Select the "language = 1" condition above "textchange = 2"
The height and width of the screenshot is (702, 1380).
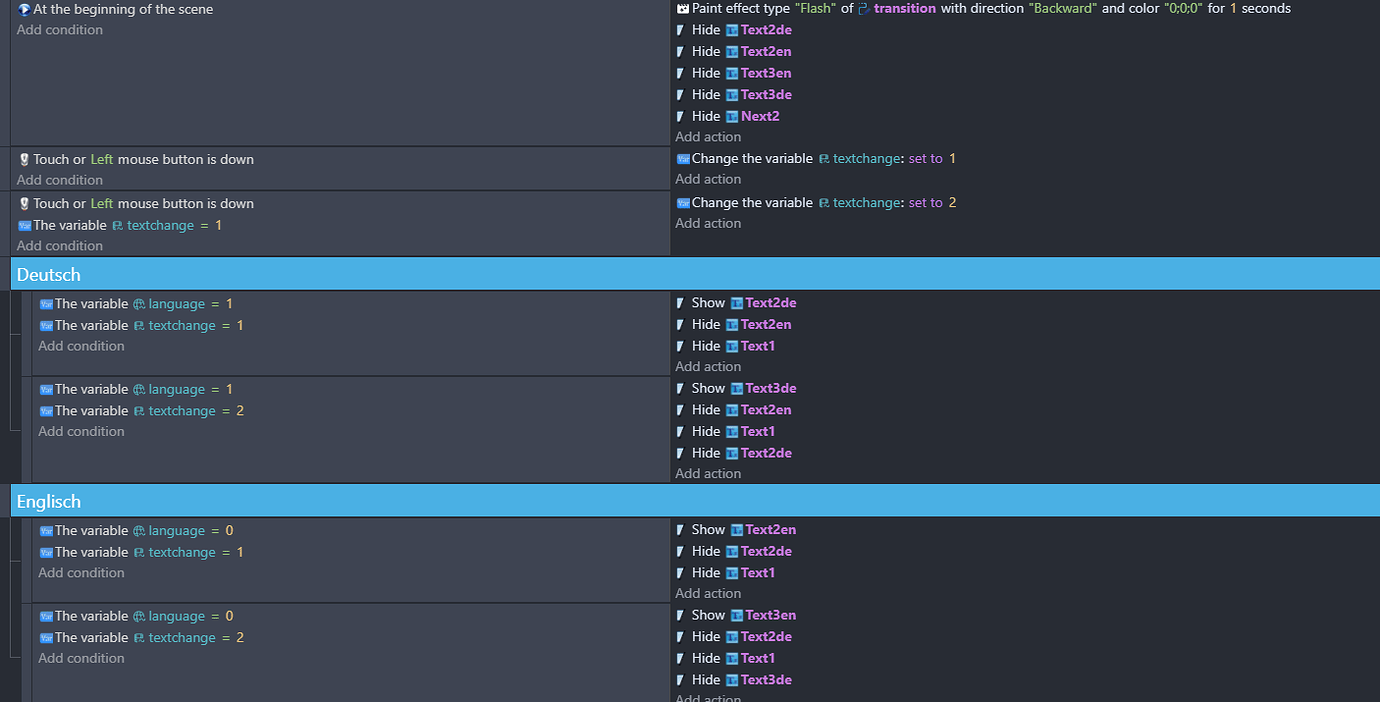point(136,390)
